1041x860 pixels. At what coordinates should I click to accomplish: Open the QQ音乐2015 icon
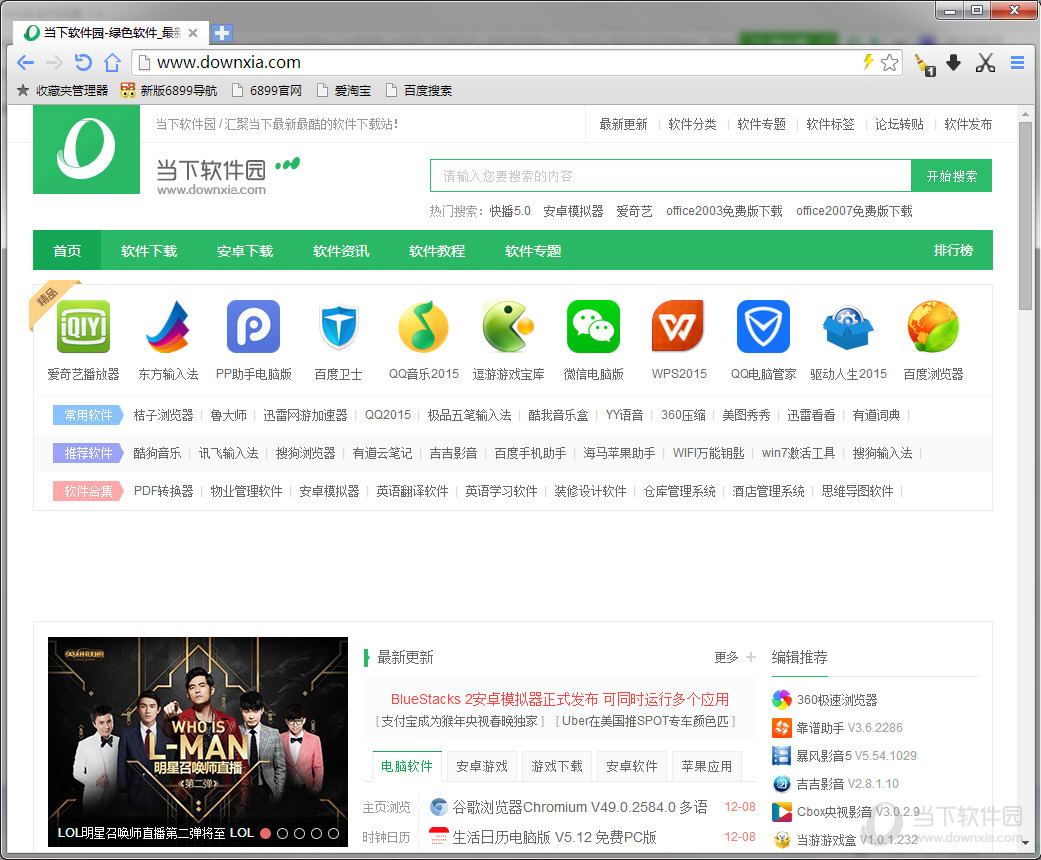424,326
